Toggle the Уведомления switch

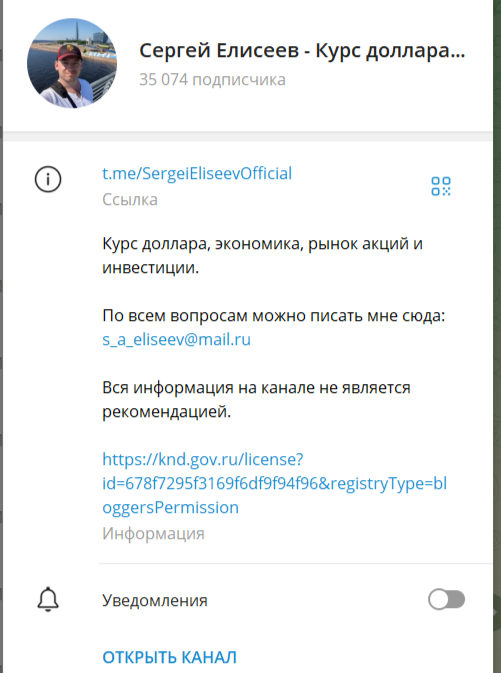[x=446, y=600]
